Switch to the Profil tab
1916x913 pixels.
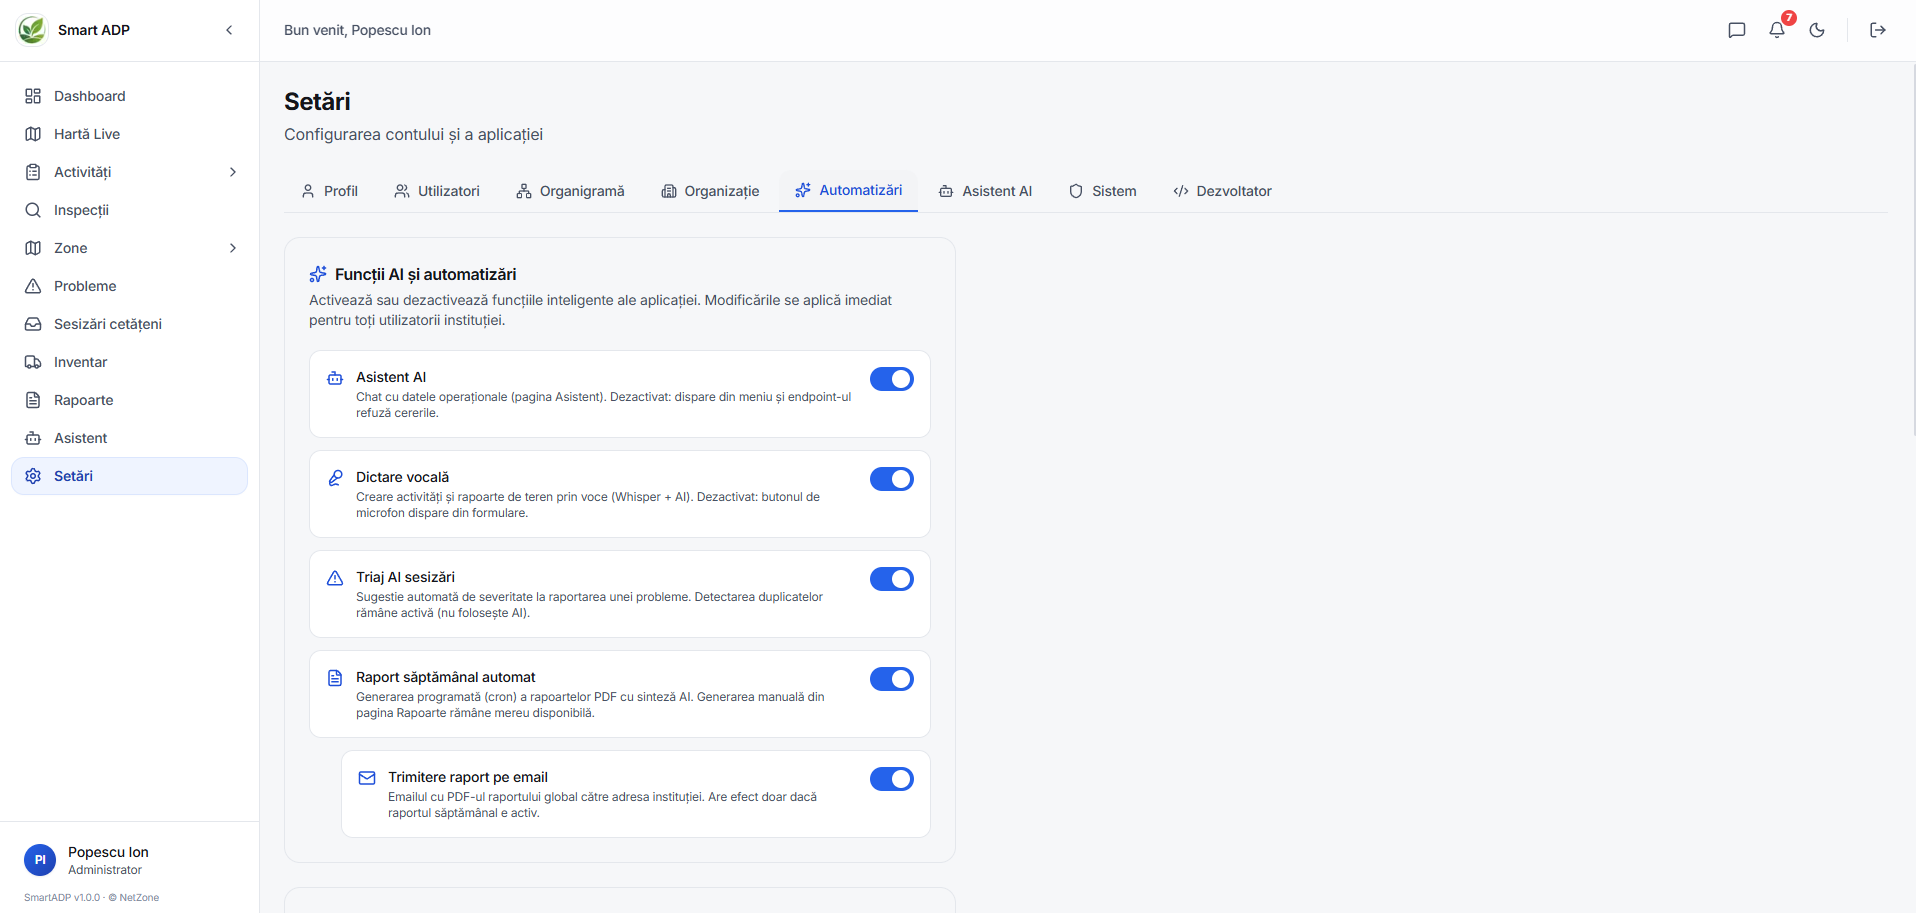pyautogui.click(x=329, y=191)
